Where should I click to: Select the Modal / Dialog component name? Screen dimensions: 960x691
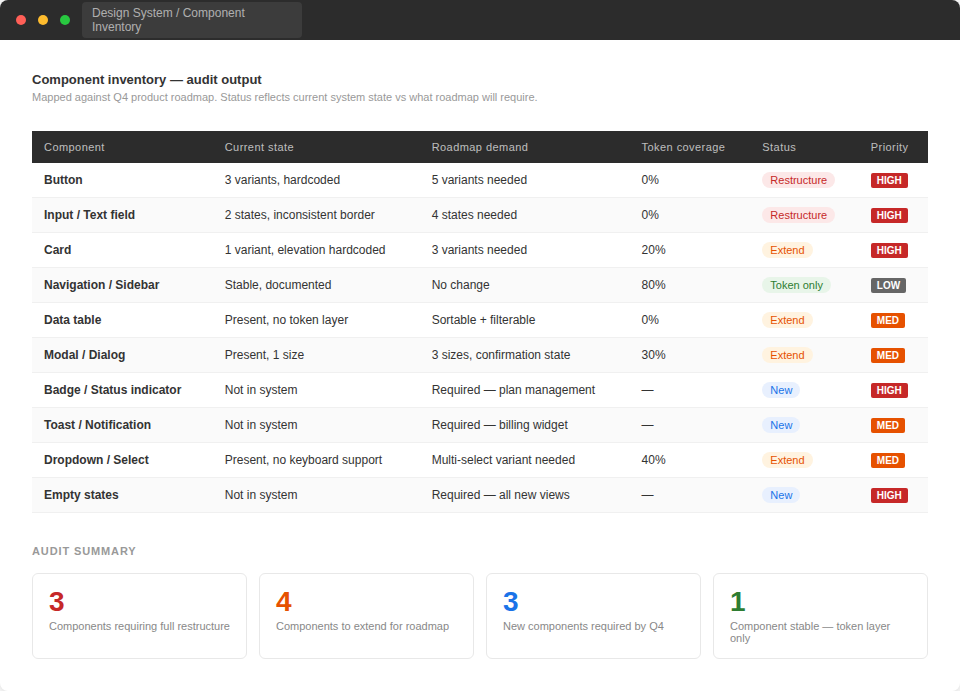click(x=84, y=354)
